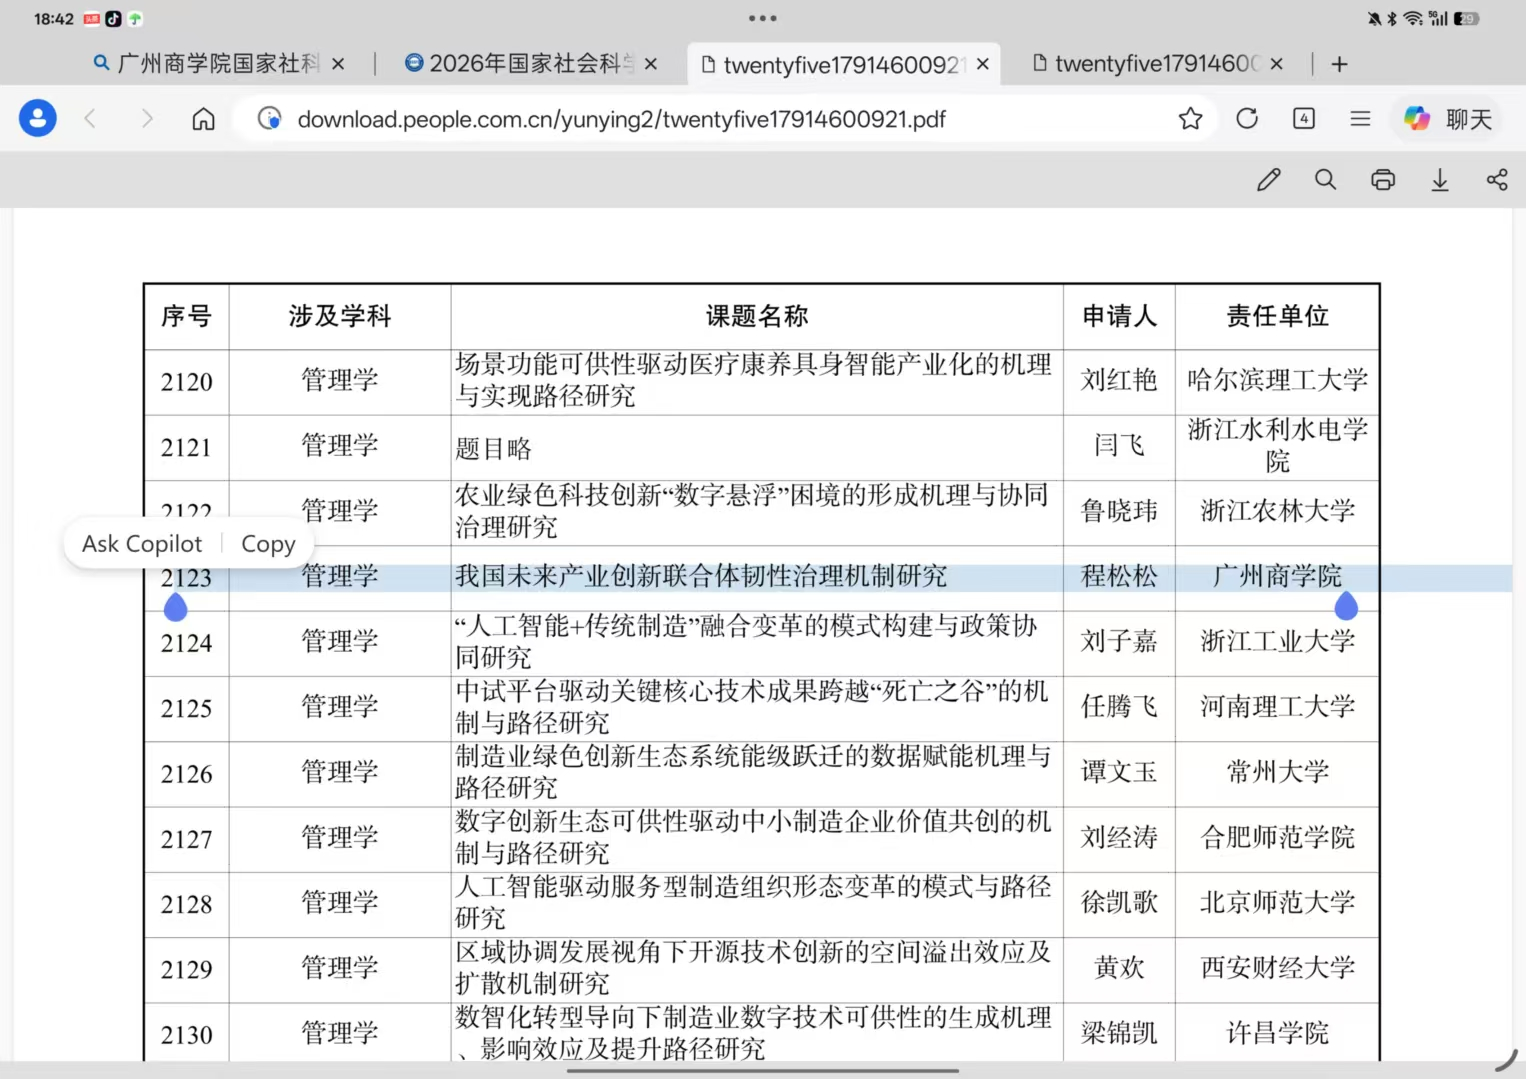Tap the right text selection handle
Viewport: 1526px width, 1079px height.
click(1346, 604)
